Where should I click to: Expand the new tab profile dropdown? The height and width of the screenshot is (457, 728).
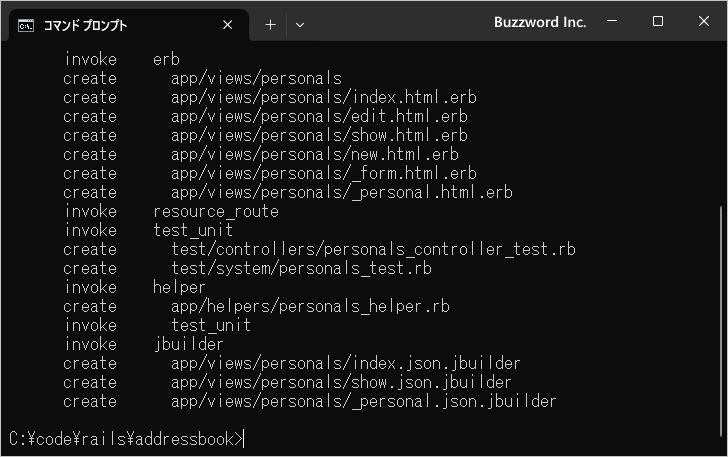point(300,25)
